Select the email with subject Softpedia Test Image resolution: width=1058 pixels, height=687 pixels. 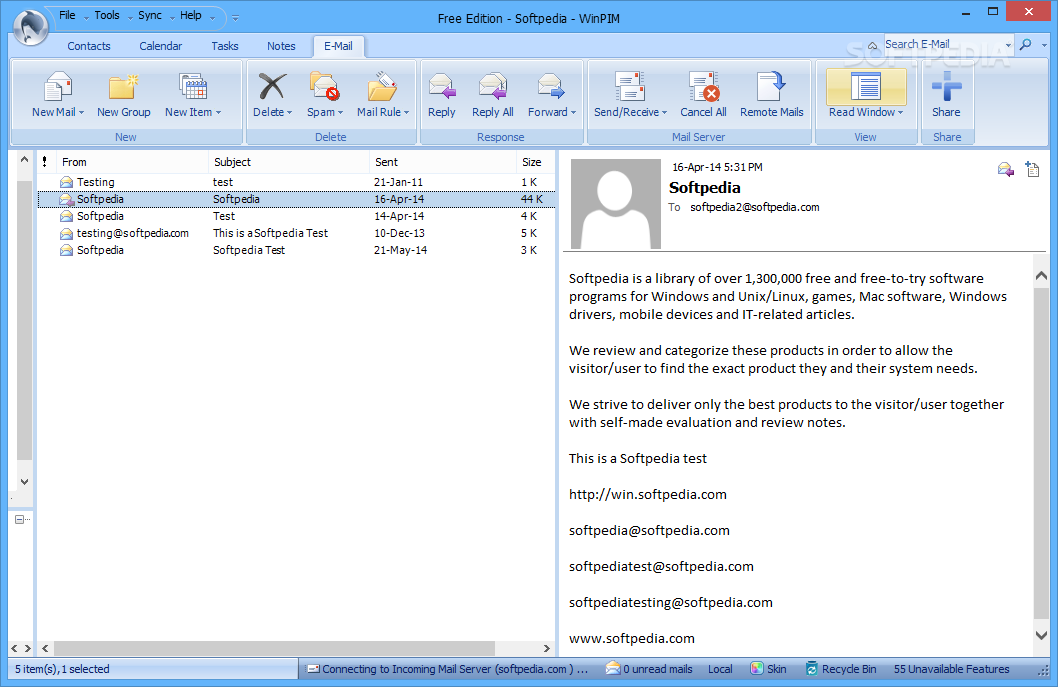coord(297,250)
